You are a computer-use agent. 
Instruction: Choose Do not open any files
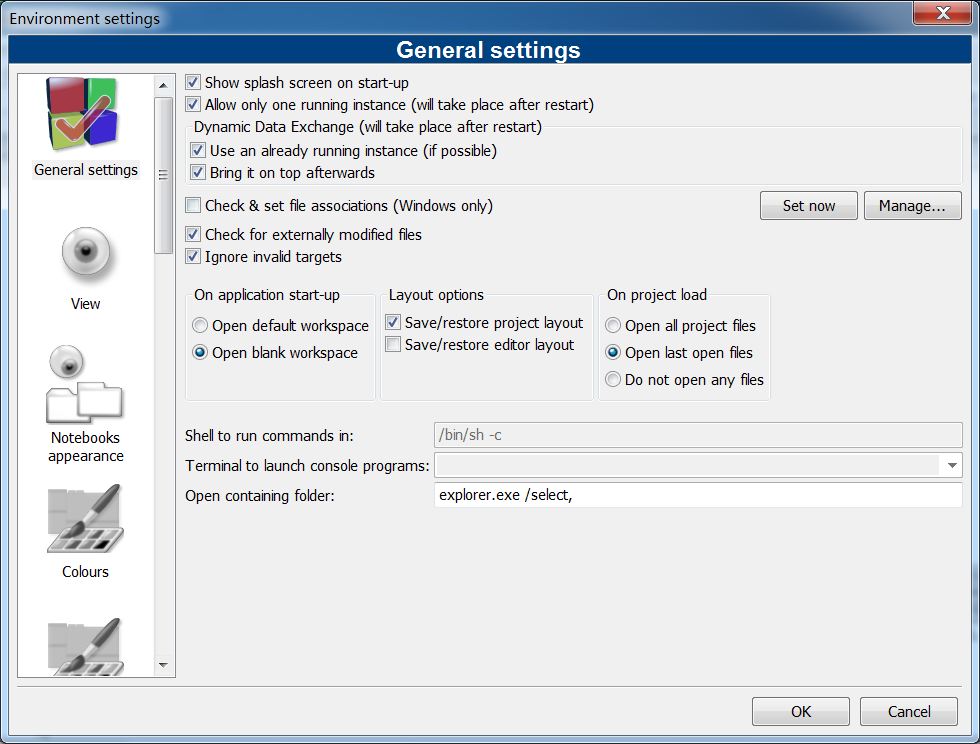[x=614, y=380]
